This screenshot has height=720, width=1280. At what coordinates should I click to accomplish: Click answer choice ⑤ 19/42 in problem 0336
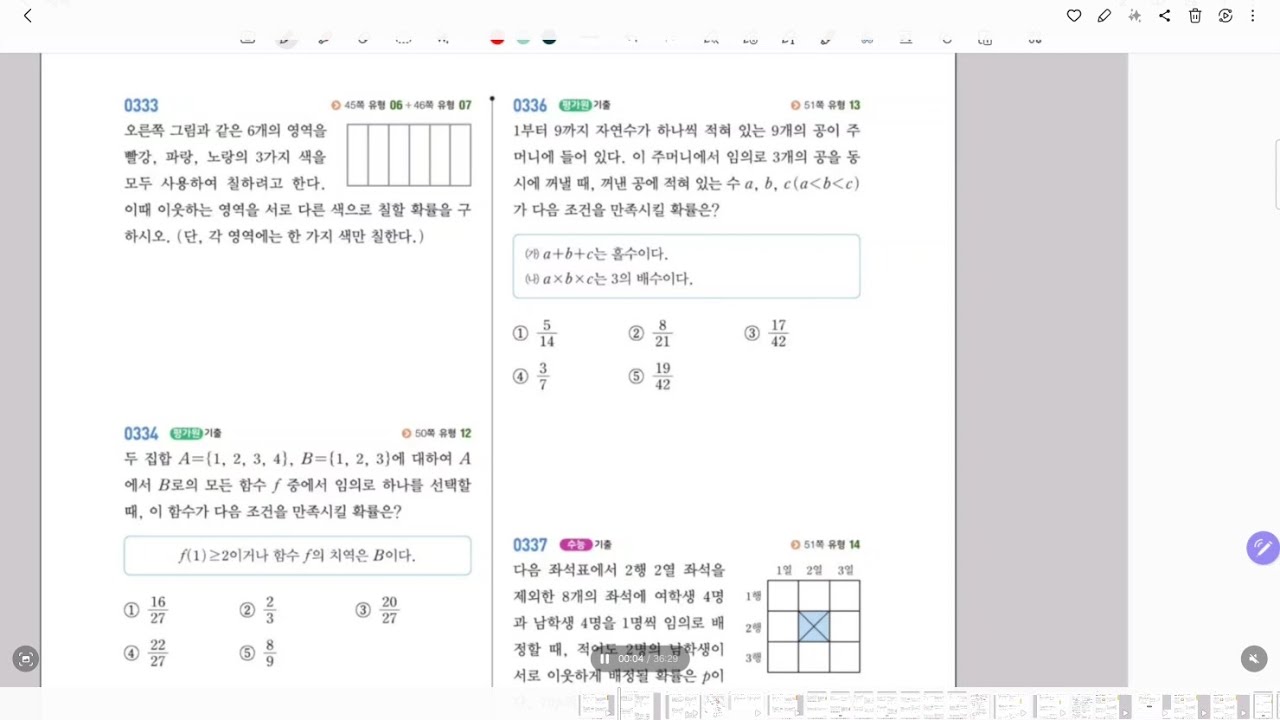tap(650, 377)
